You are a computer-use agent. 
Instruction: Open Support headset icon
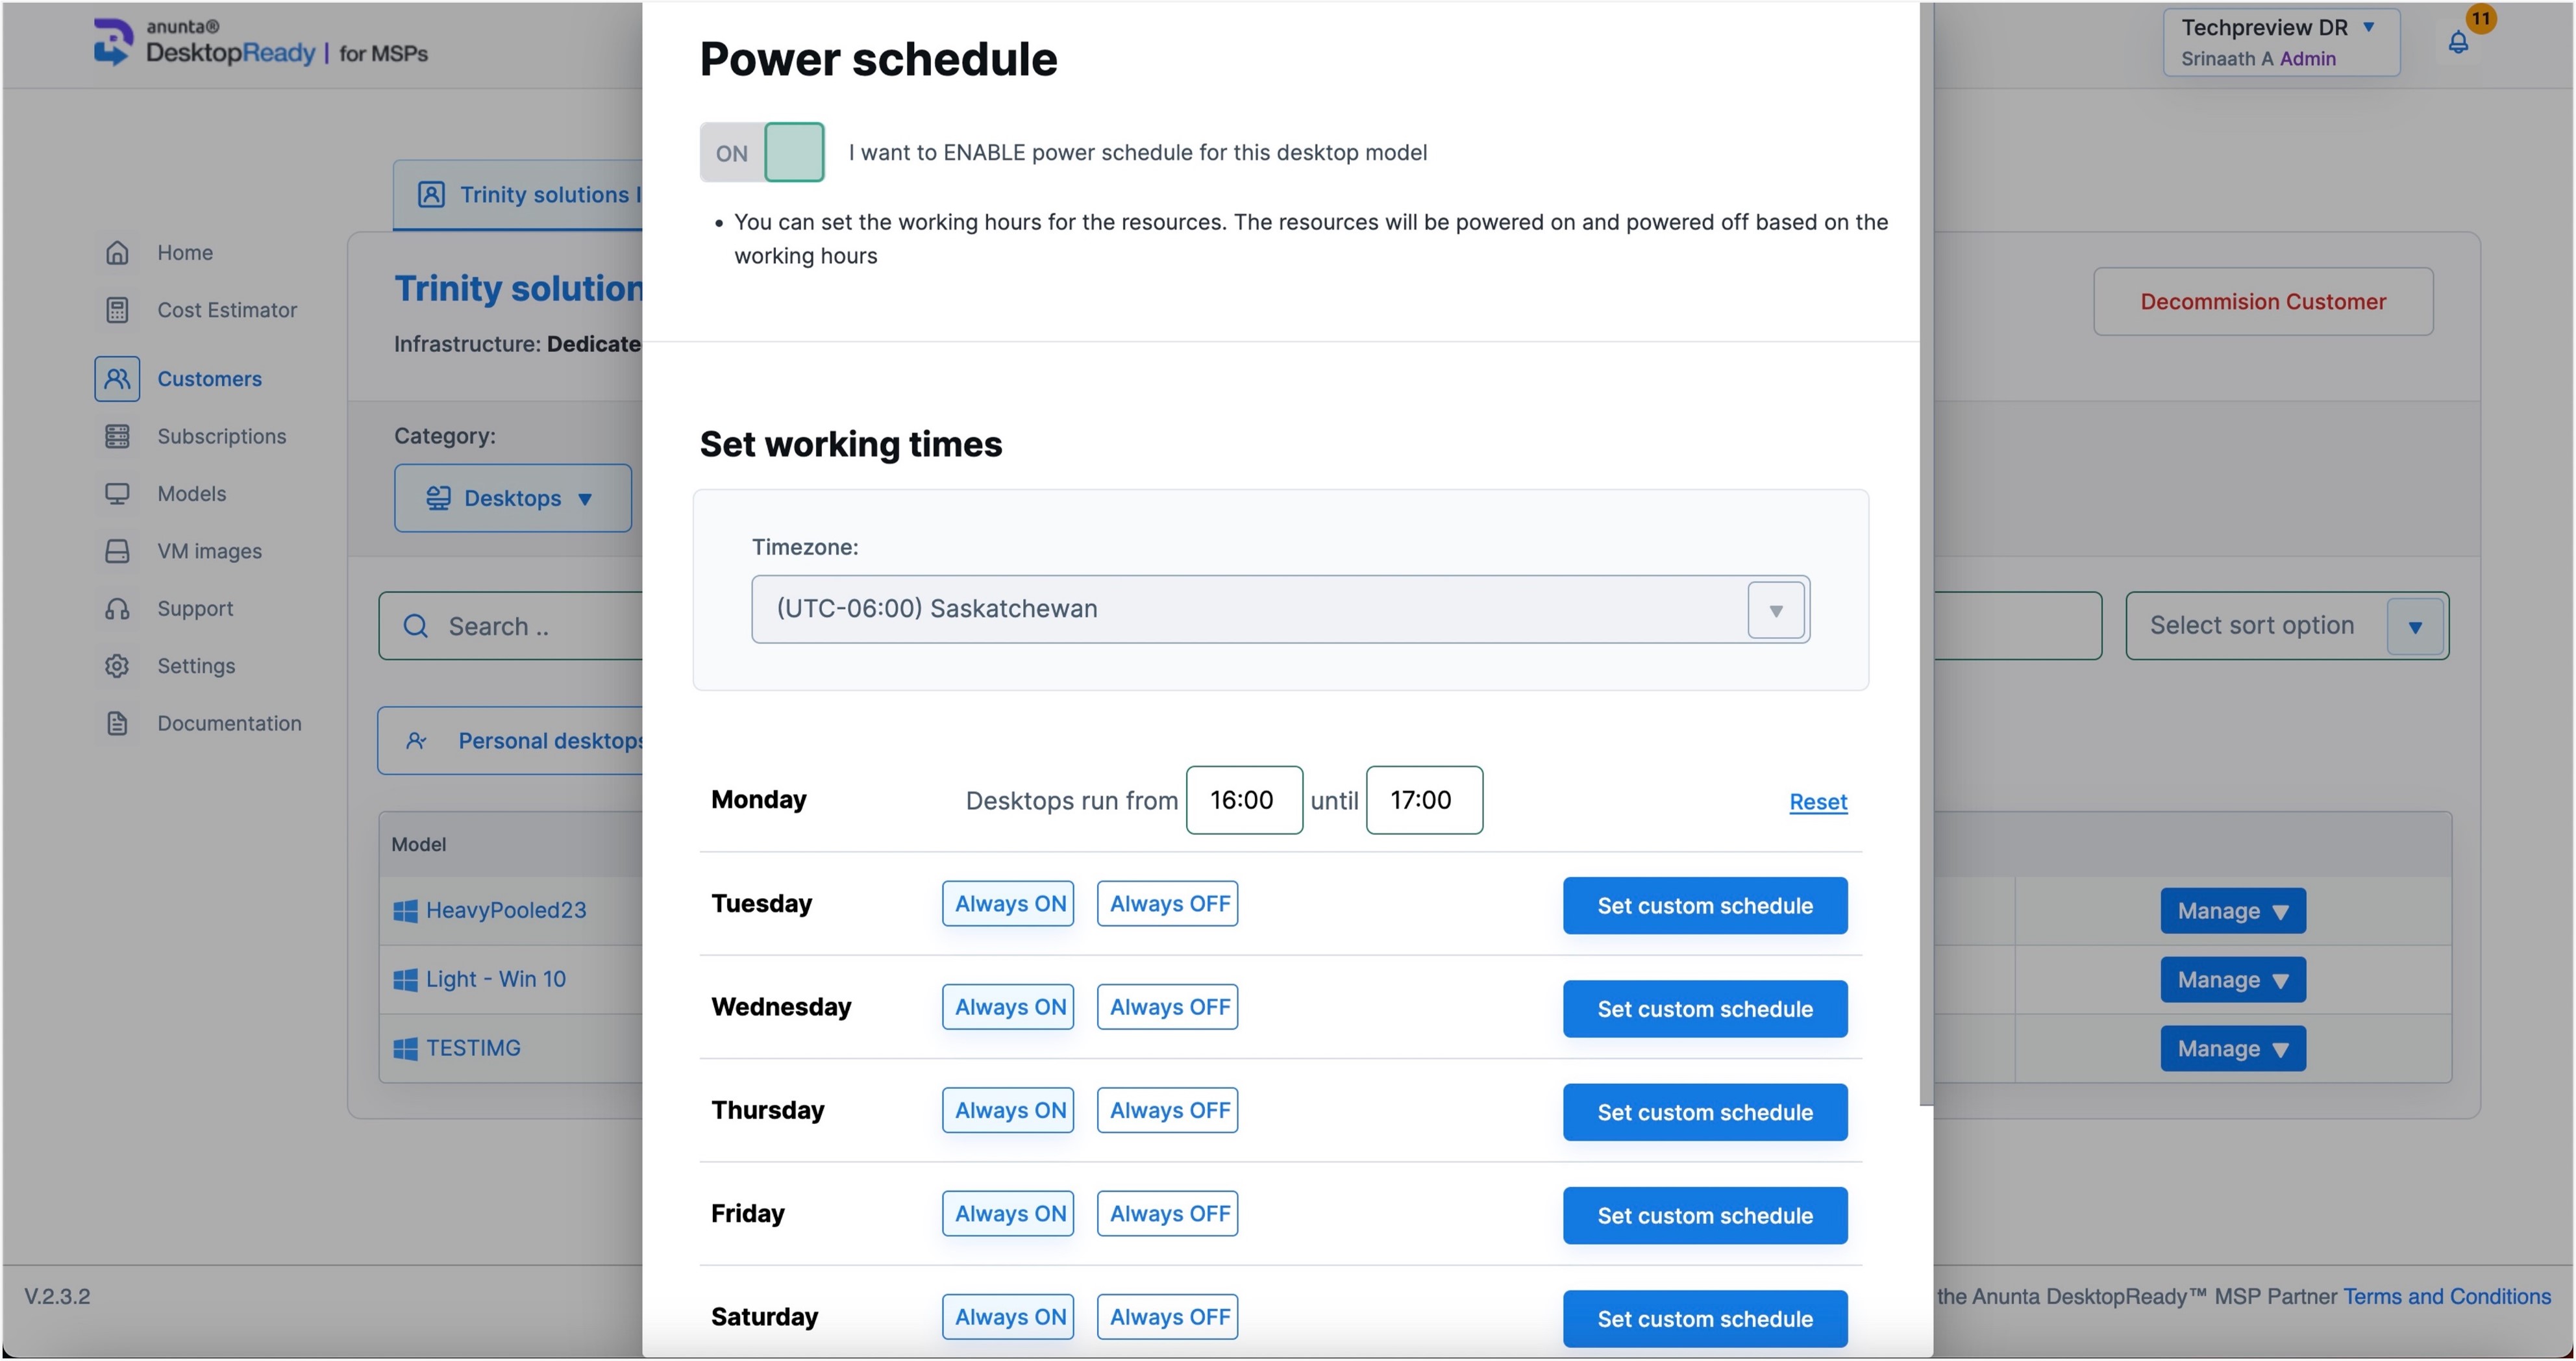[117, 608]
